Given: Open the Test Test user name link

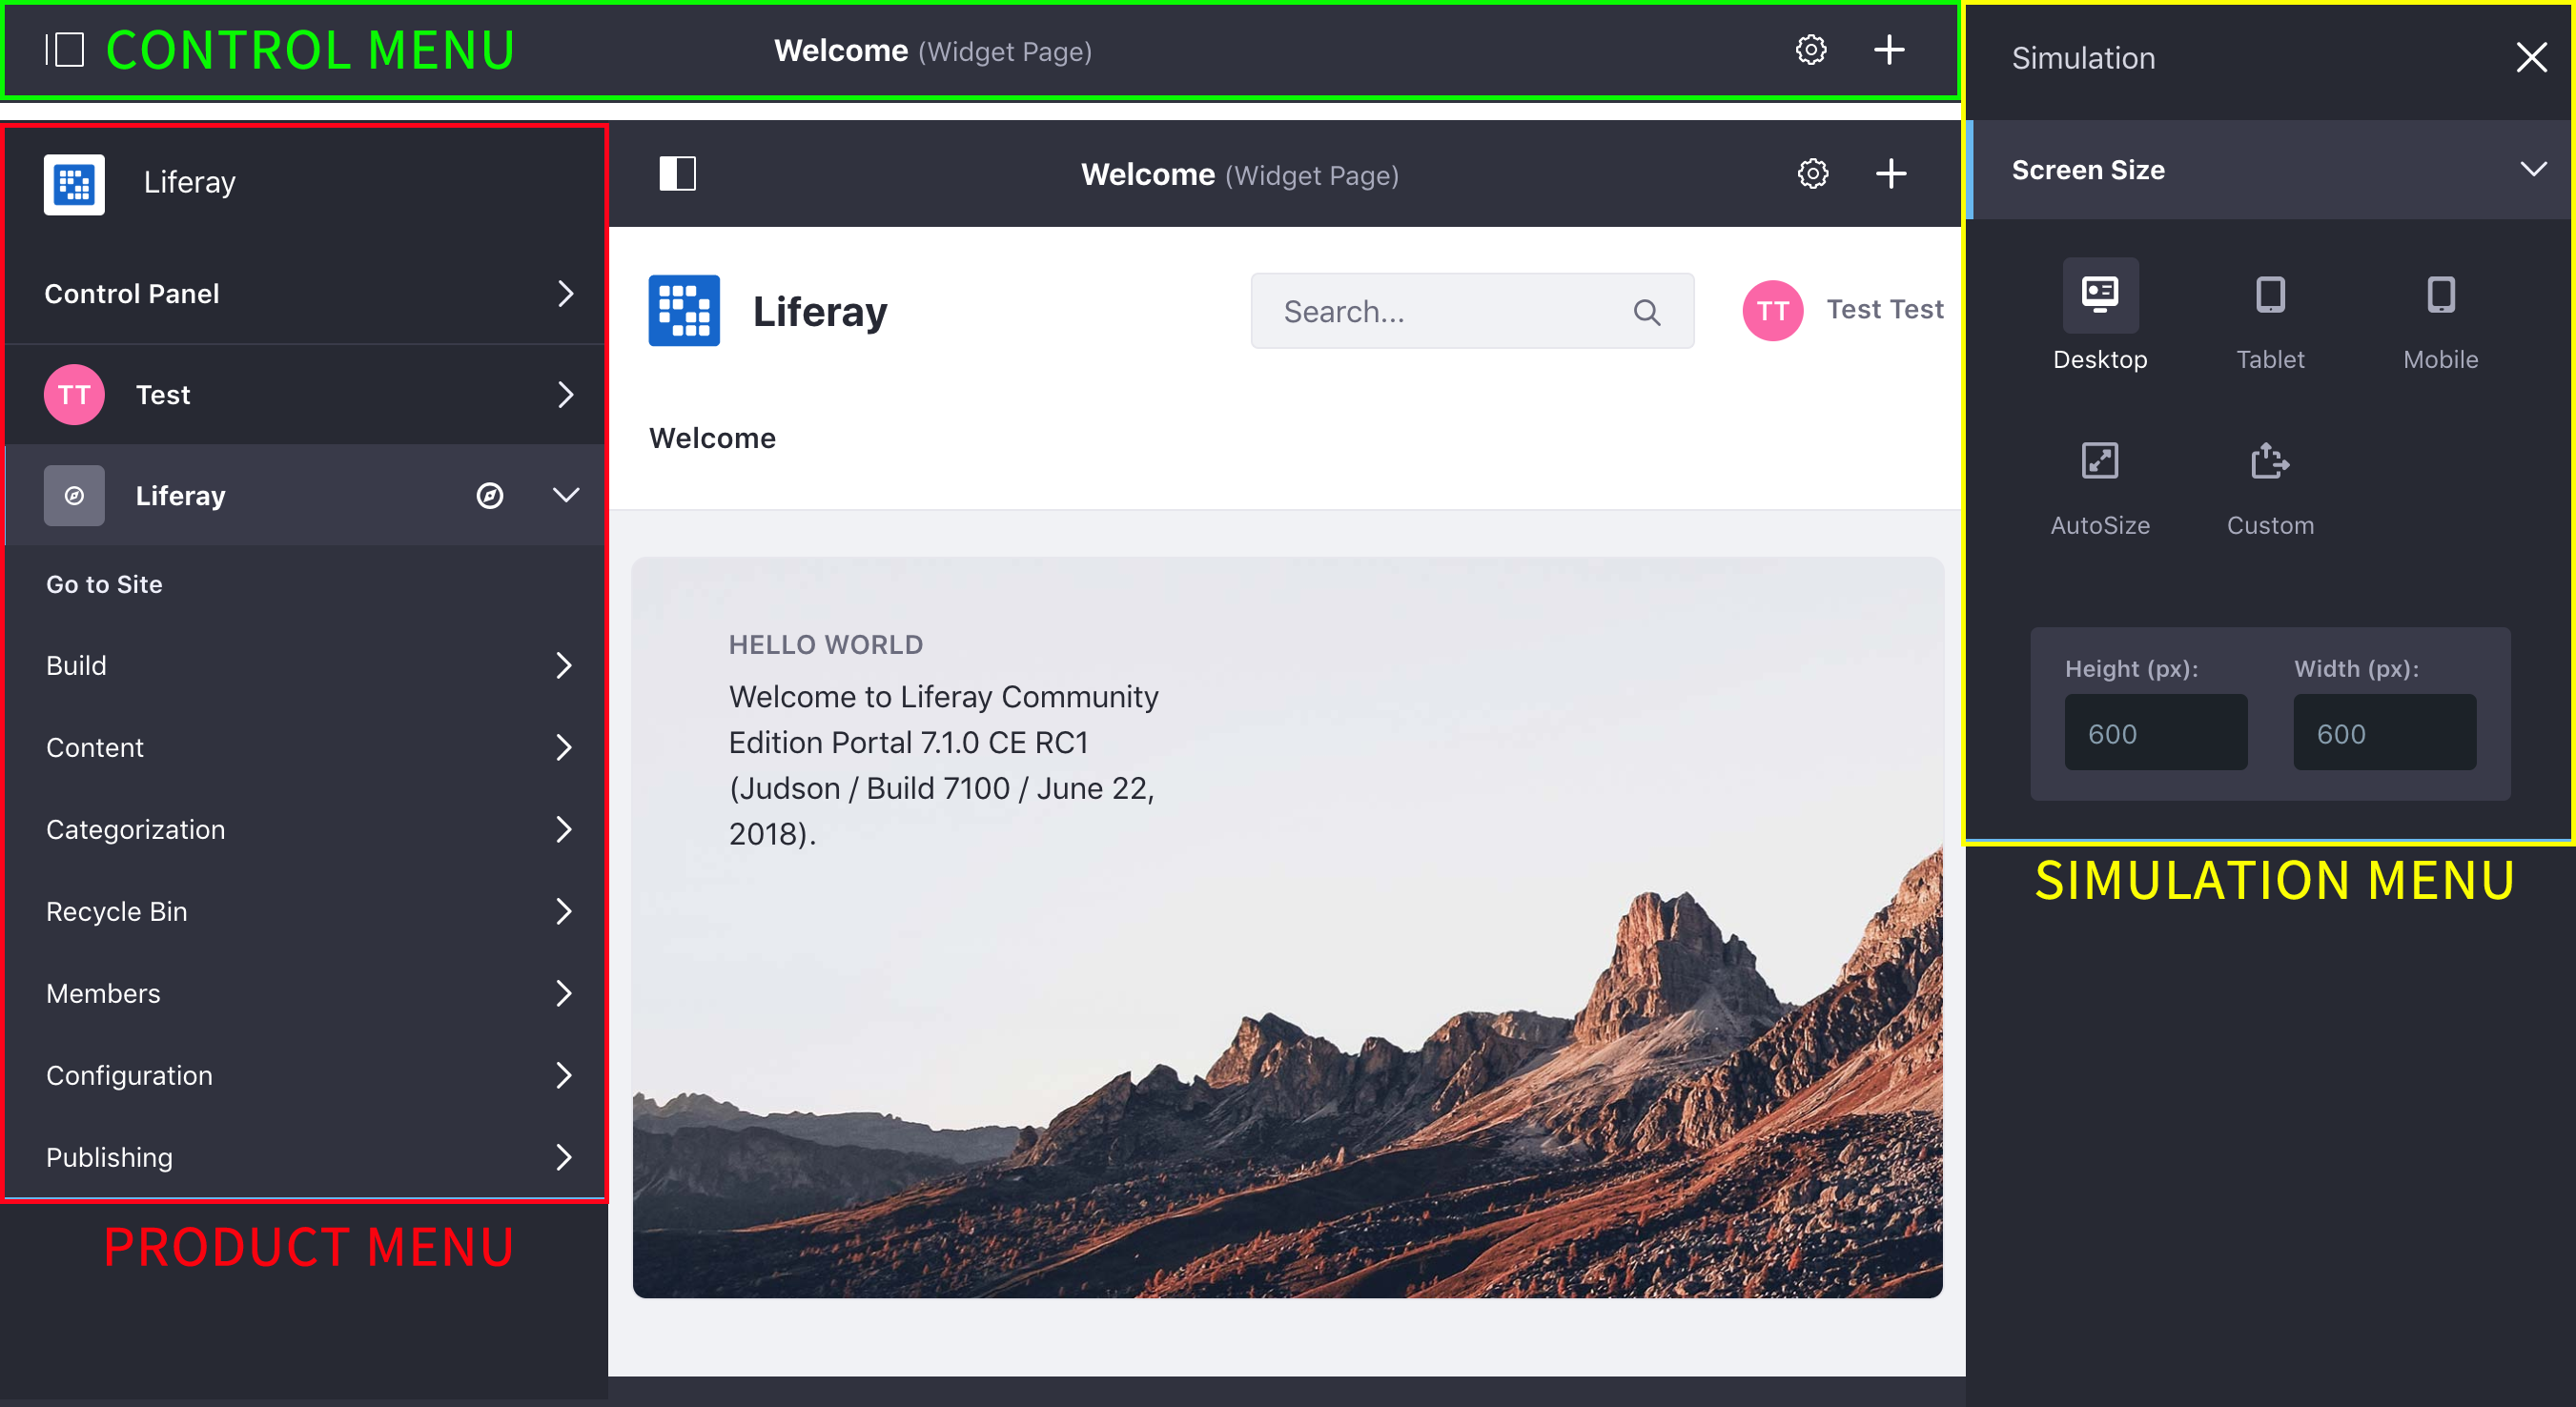Looking at the screenshot, I should (1885, 310).
